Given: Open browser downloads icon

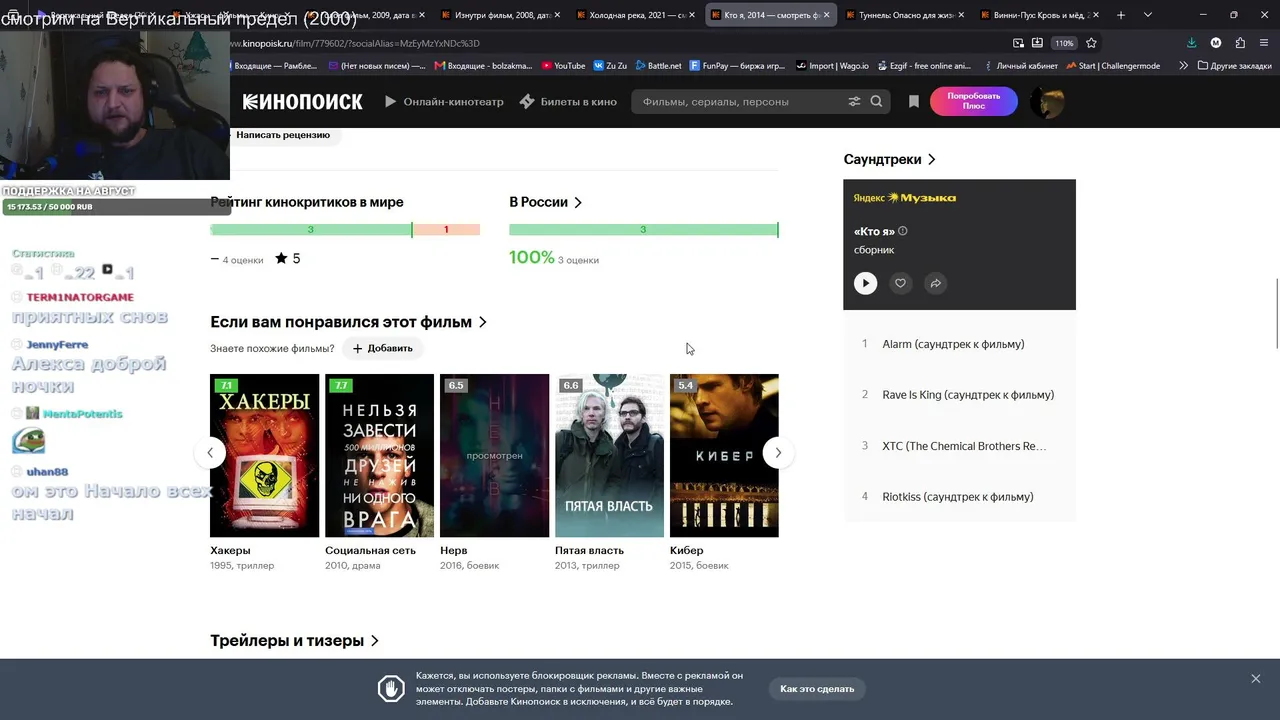Looking at the screenshot, I should click(x=1191, y=43).
